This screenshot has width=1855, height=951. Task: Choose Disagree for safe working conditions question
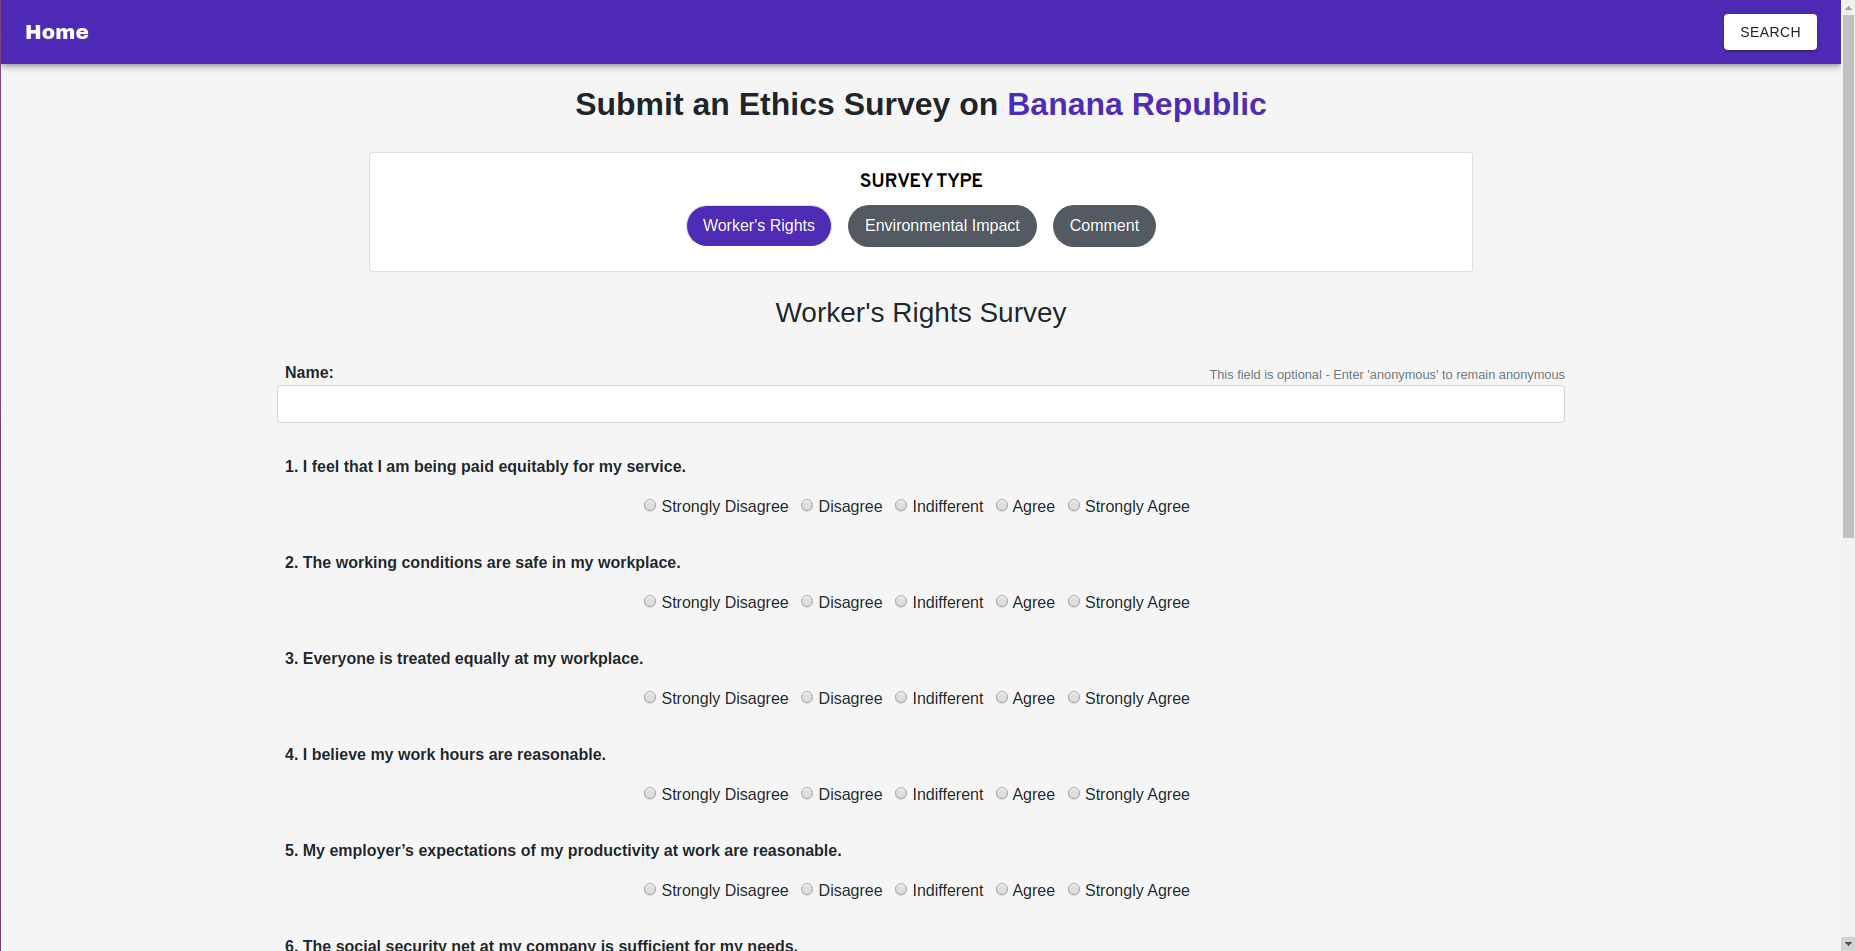807,602
